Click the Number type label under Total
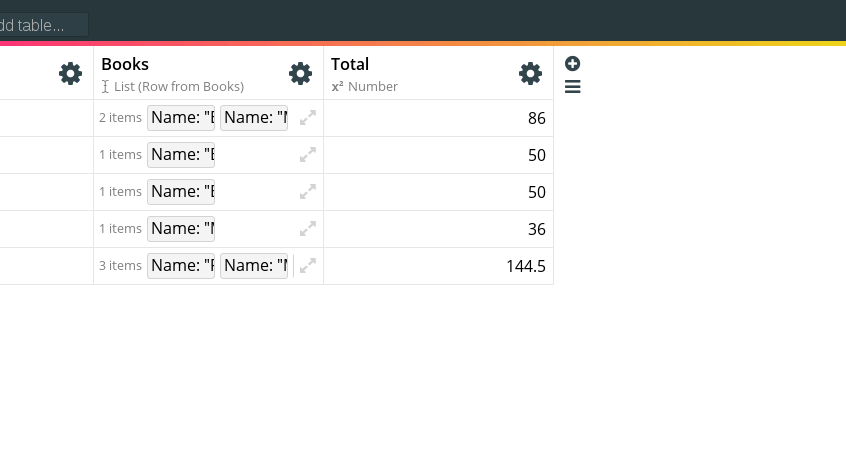This screenshot has width=846, height=456. click(372, 86)
